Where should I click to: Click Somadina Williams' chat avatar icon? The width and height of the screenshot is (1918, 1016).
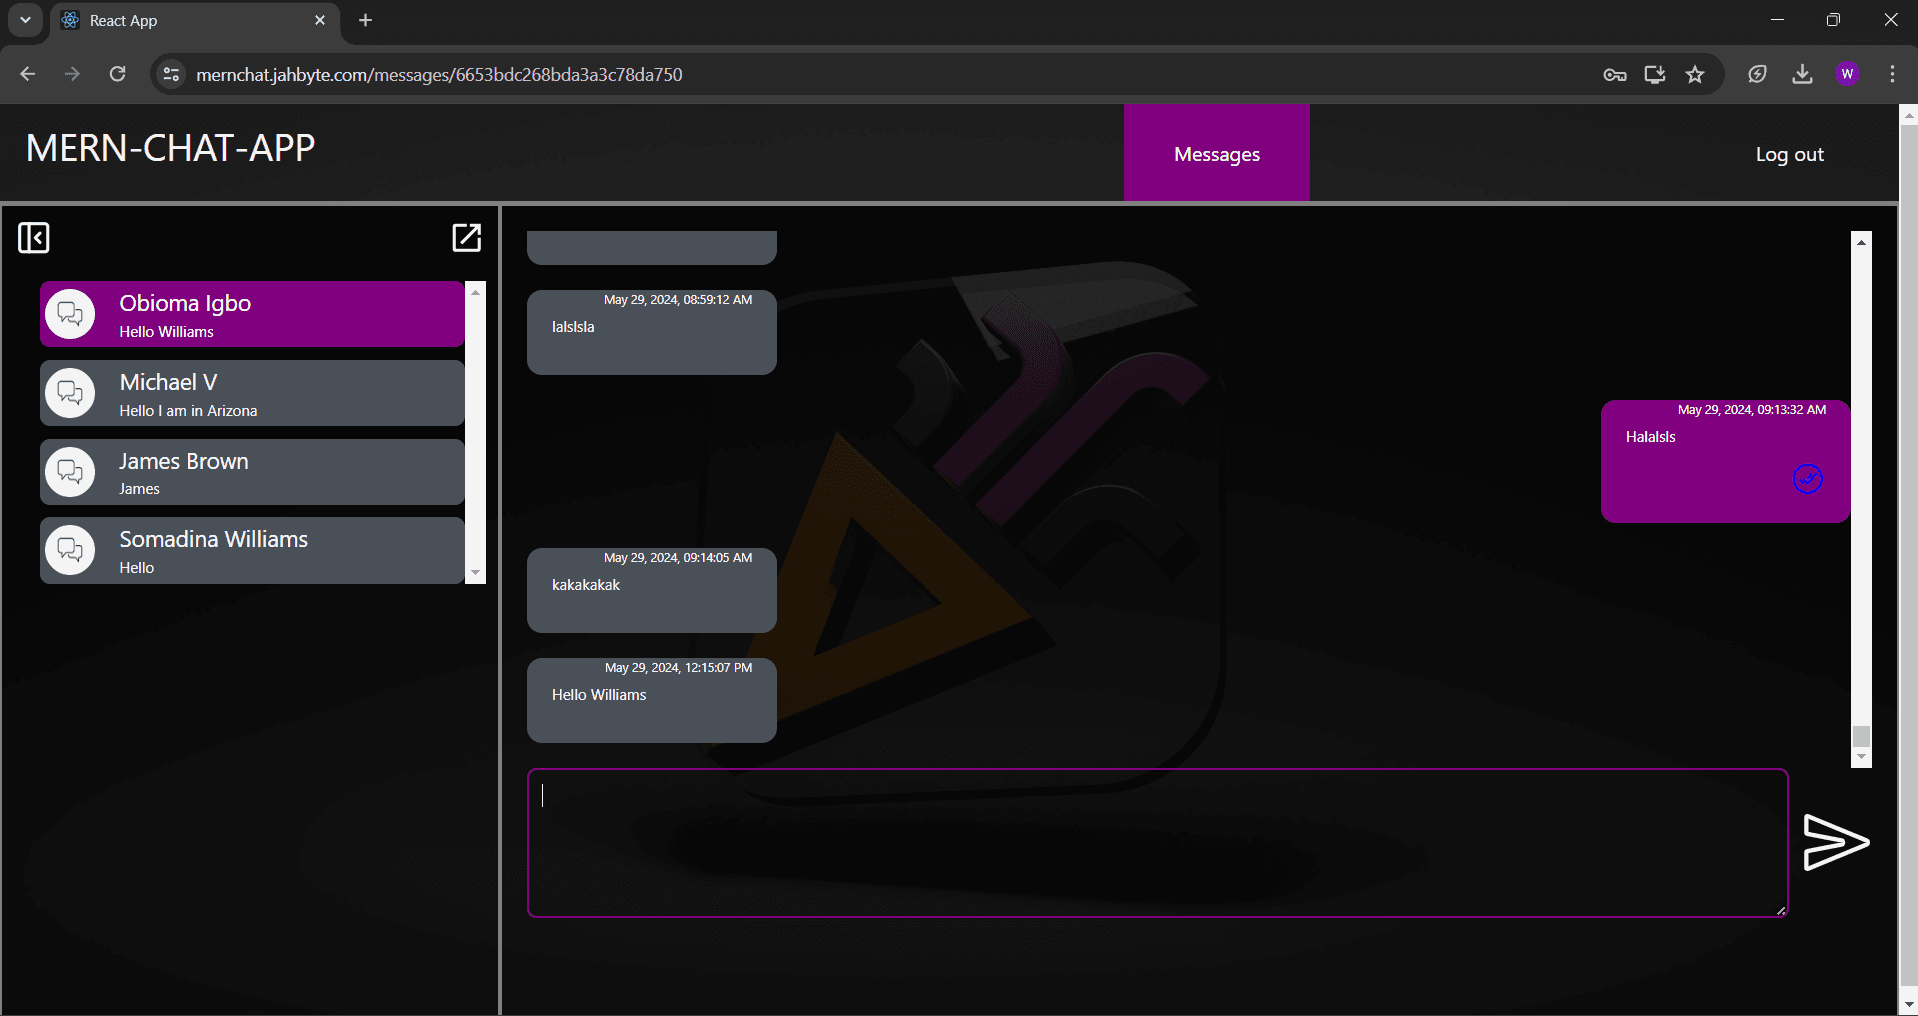(70, 550)
